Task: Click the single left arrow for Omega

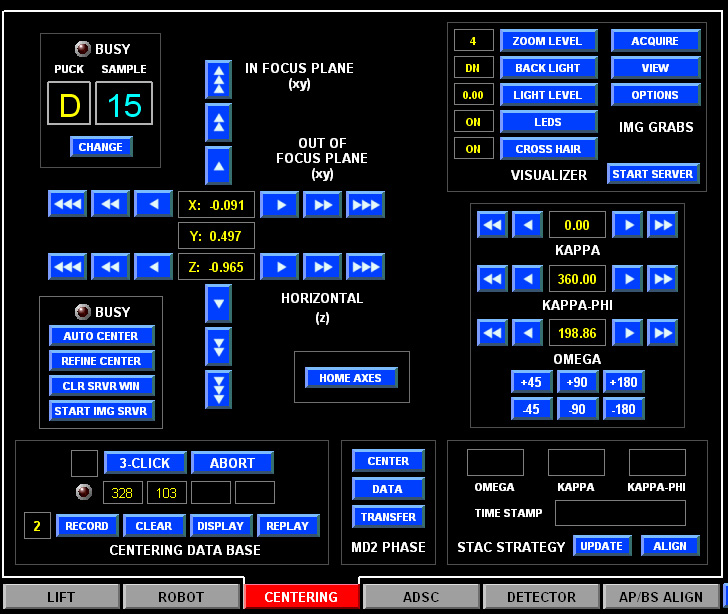Action: point(527,333)
